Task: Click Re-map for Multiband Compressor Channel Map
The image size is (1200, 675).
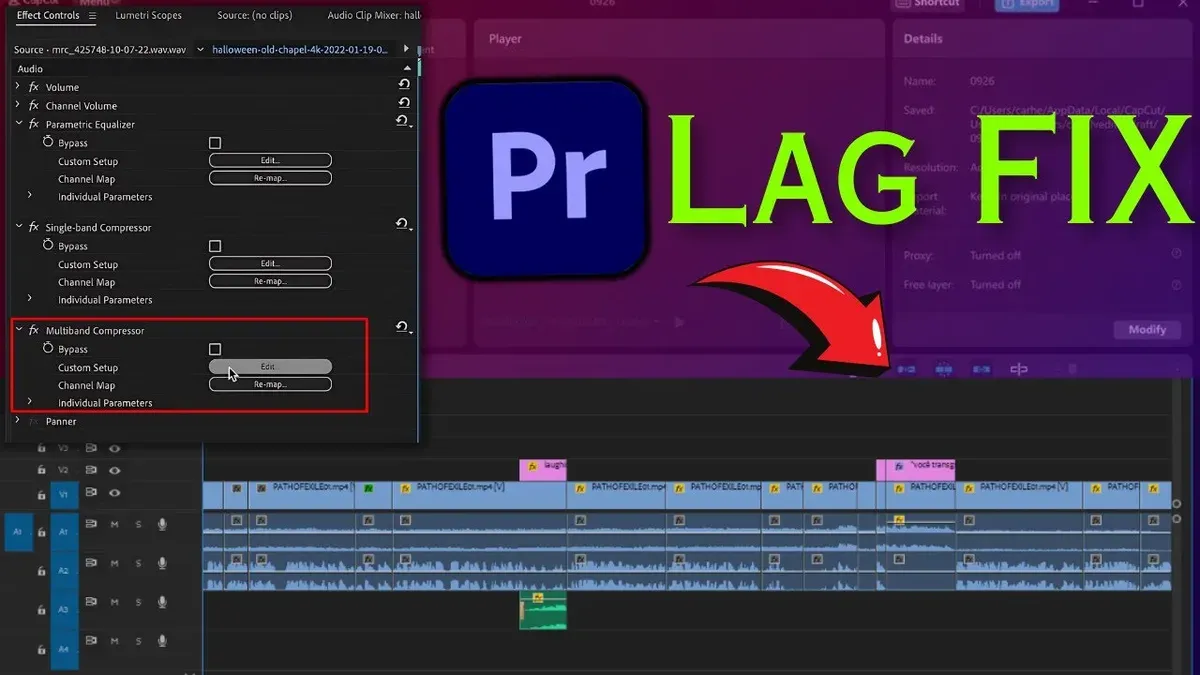Action: pyautogui.click(x=270, y=384)
